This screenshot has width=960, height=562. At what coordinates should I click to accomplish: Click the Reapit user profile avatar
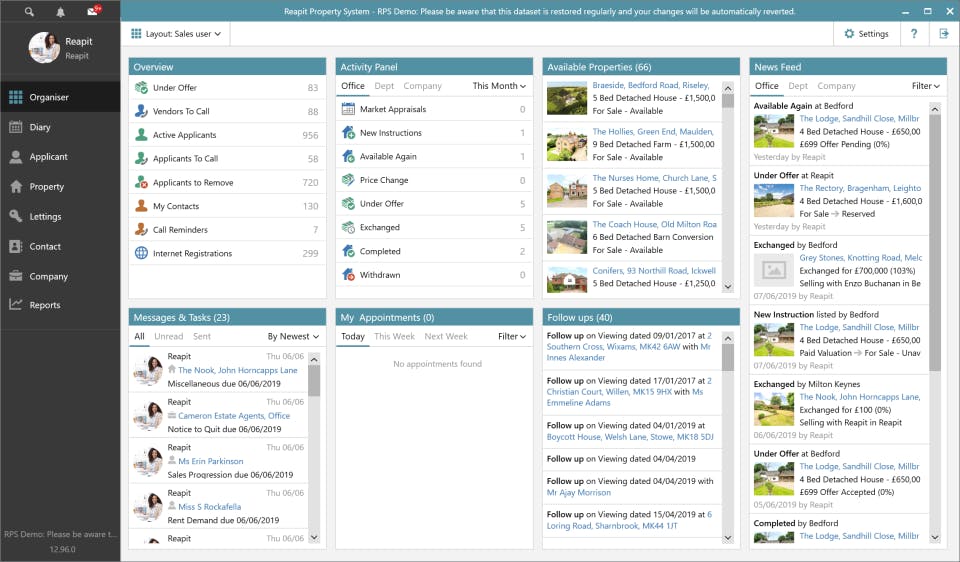[x=44, y=48]
